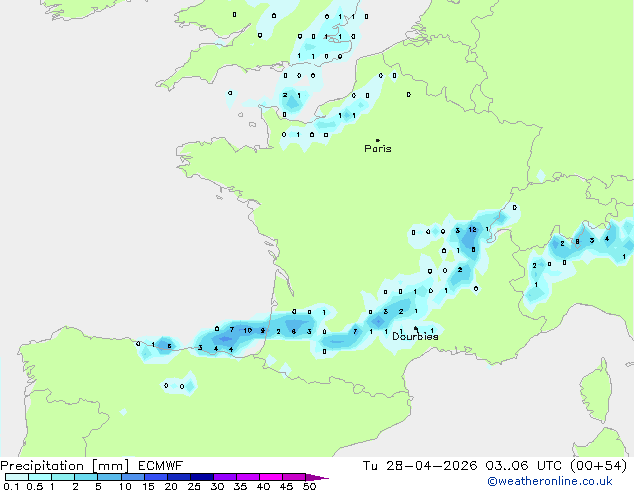634x490 pixels.
Task: Pick legend swatch between 0.5 and 1
Action: point(40,477)
